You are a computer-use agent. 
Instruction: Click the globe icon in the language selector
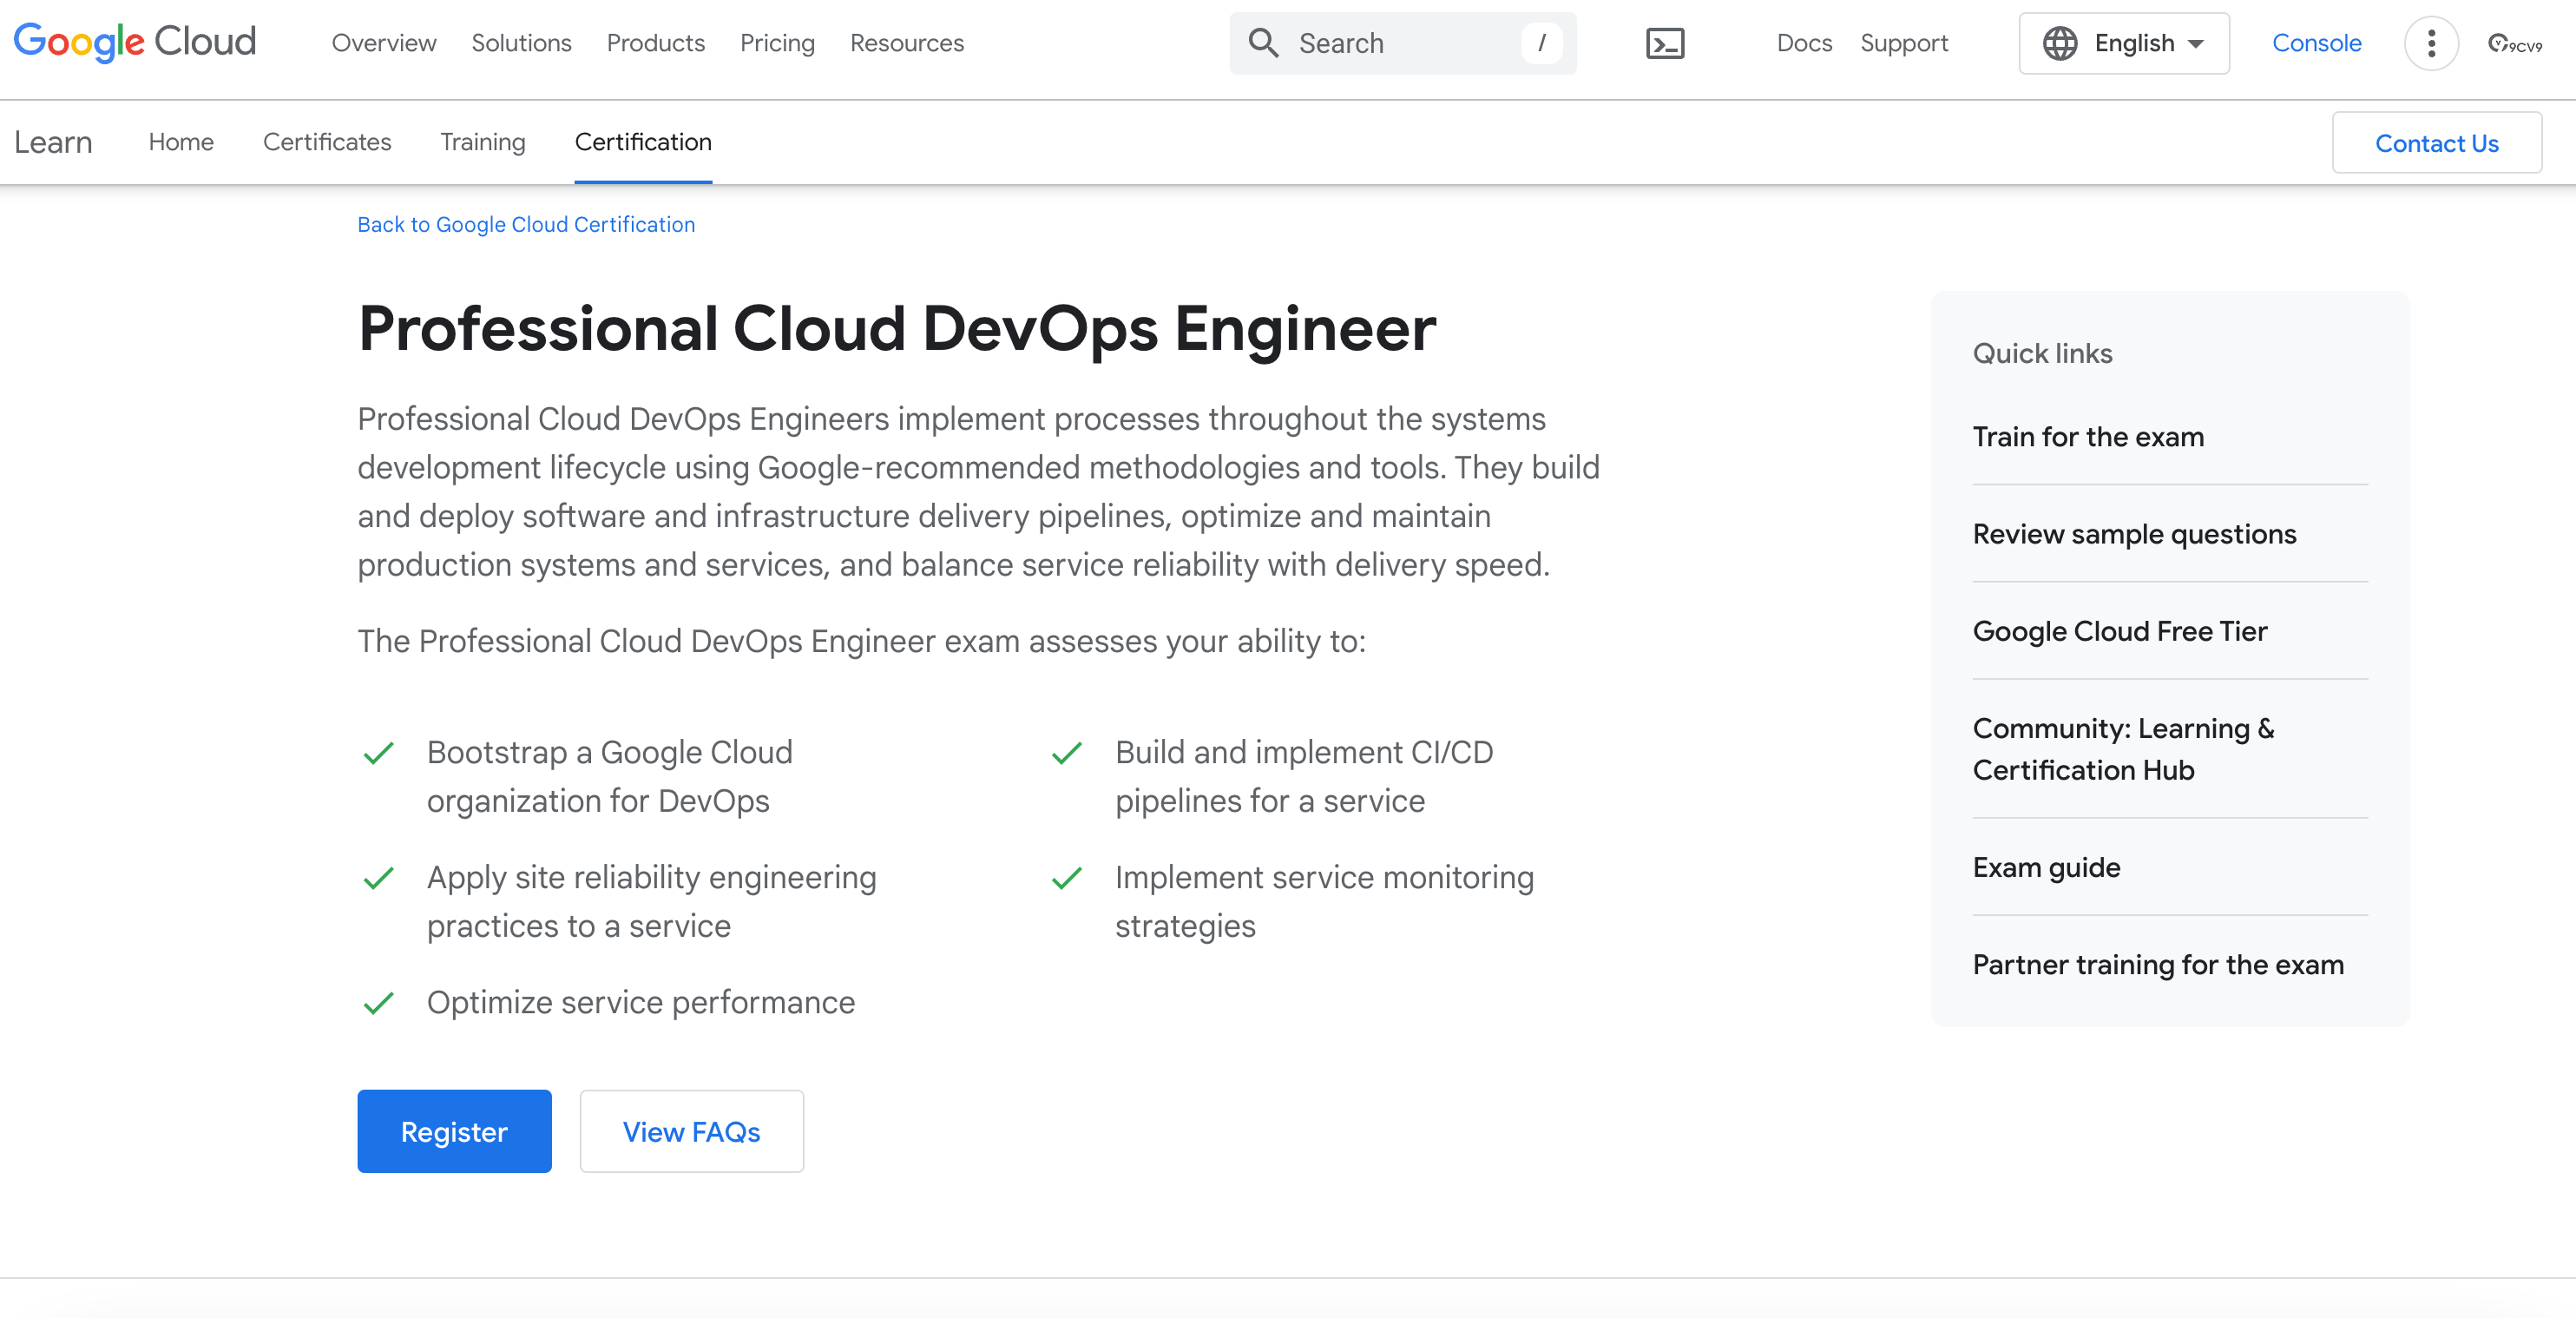point(2060,43)
